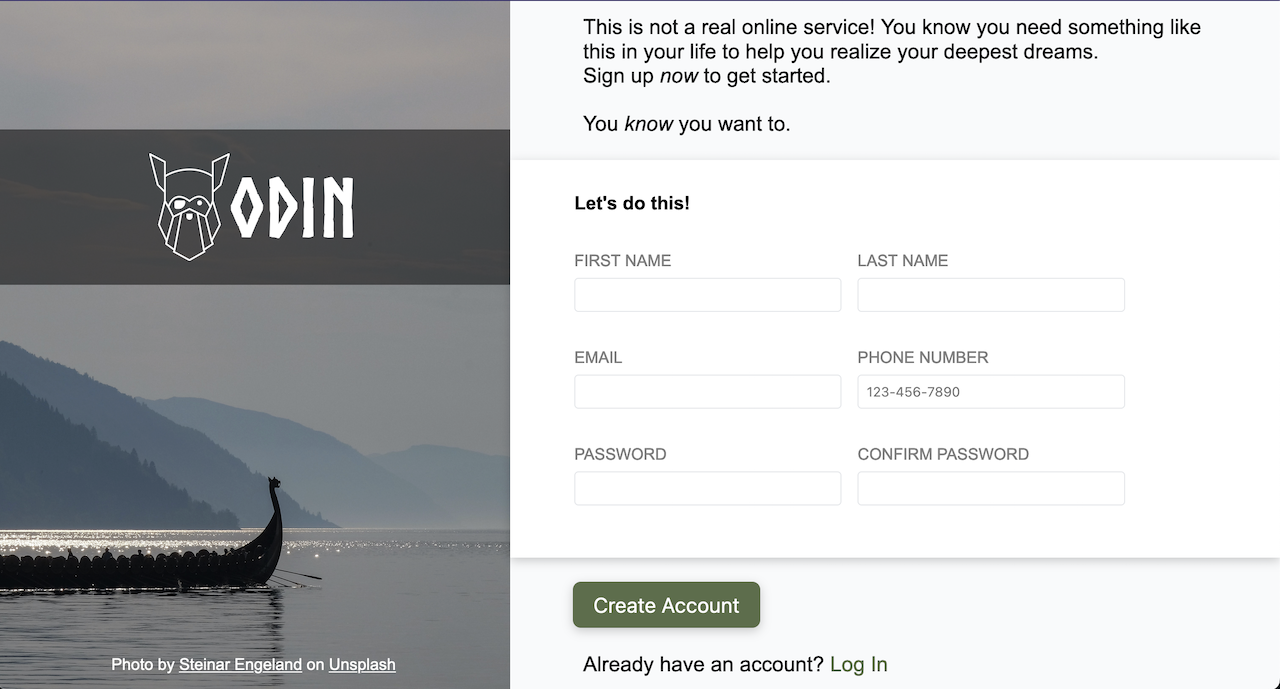1280x689 pixels.
Task: Click the "Let's do this!" heading
Action: (632, 202)
